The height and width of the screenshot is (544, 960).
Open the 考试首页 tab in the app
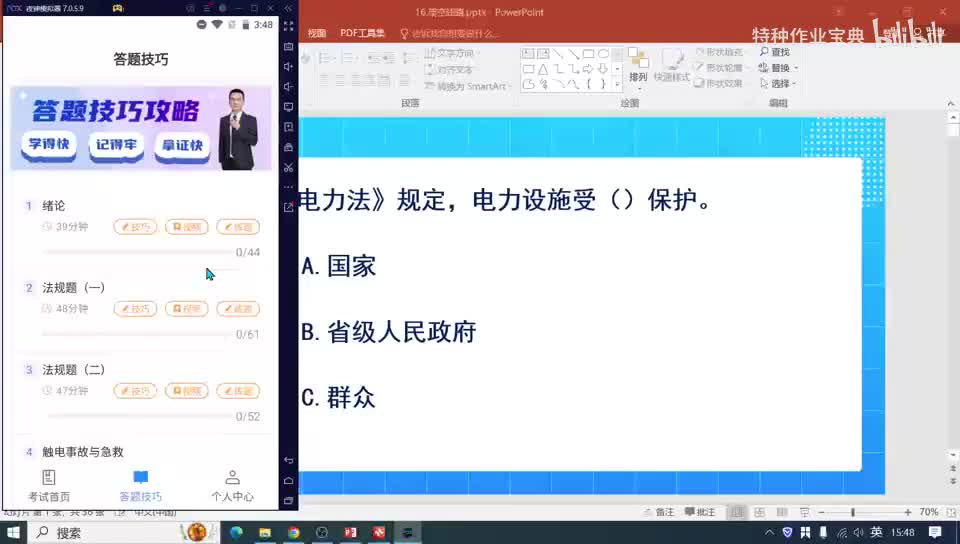point(49,486)
